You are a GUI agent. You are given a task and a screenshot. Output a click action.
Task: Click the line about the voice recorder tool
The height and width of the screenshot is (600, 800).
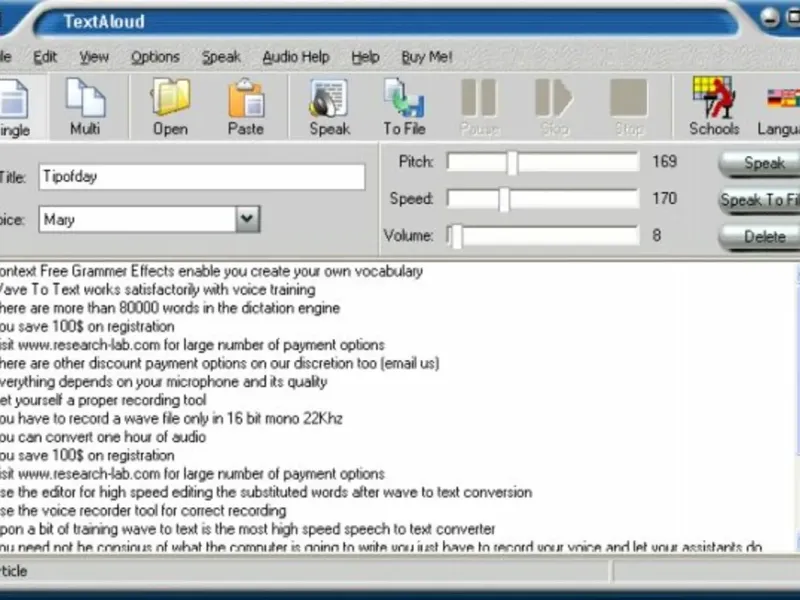[143, 510]
